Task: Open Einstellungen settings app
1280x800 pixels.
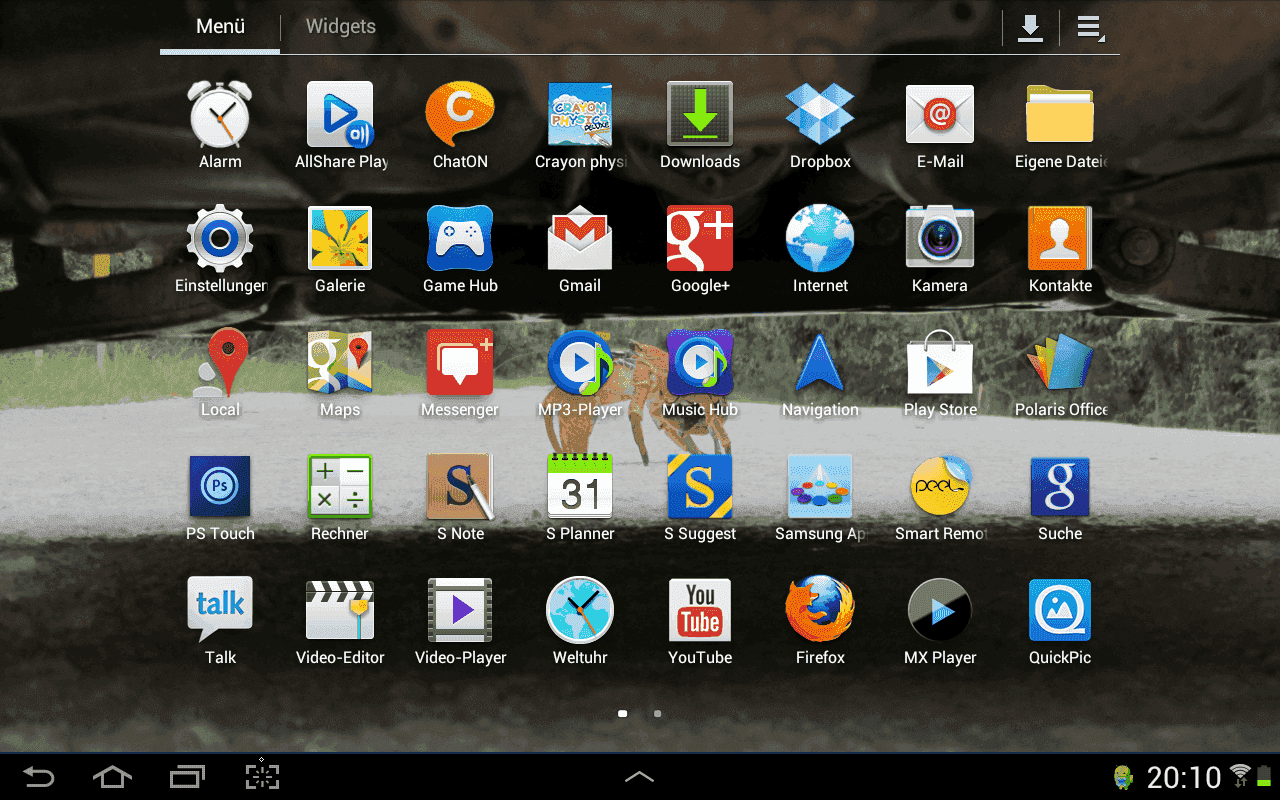Action: (220, 250)
